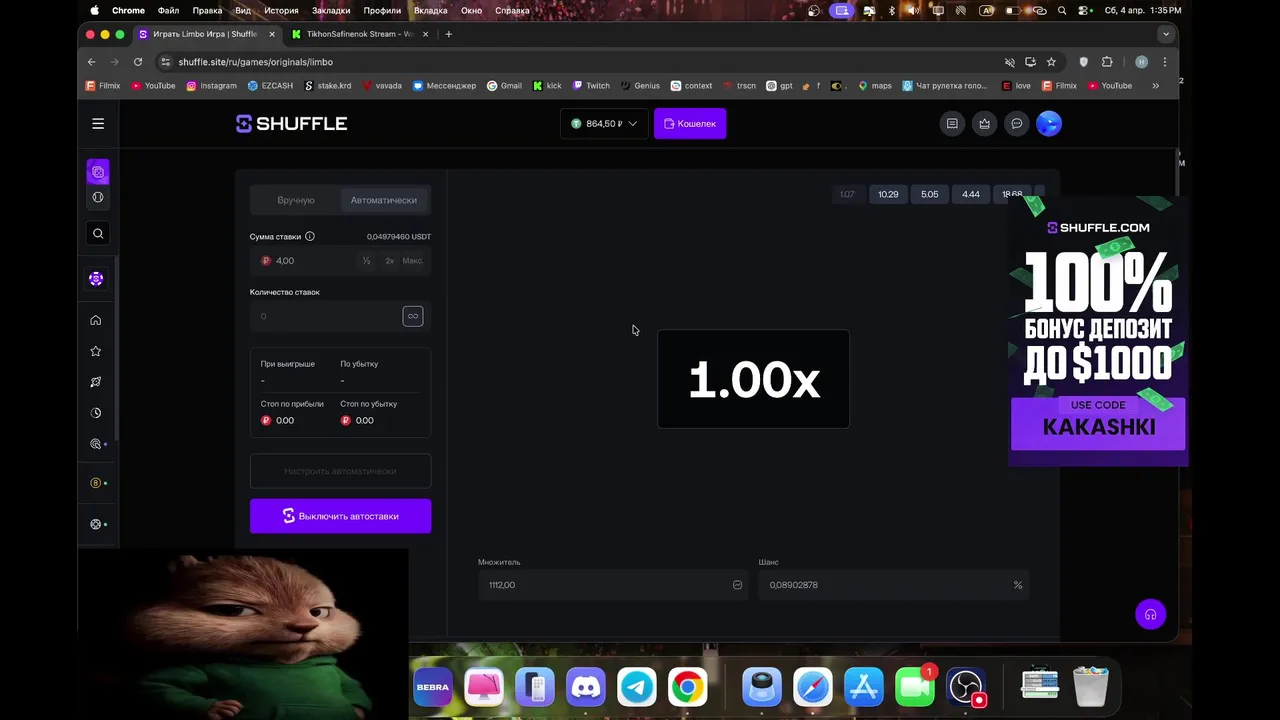Switch to TikhonSafinenok Stream tab
The image size is (1280, 720).
pyautogui.click(x=360, y=34)
